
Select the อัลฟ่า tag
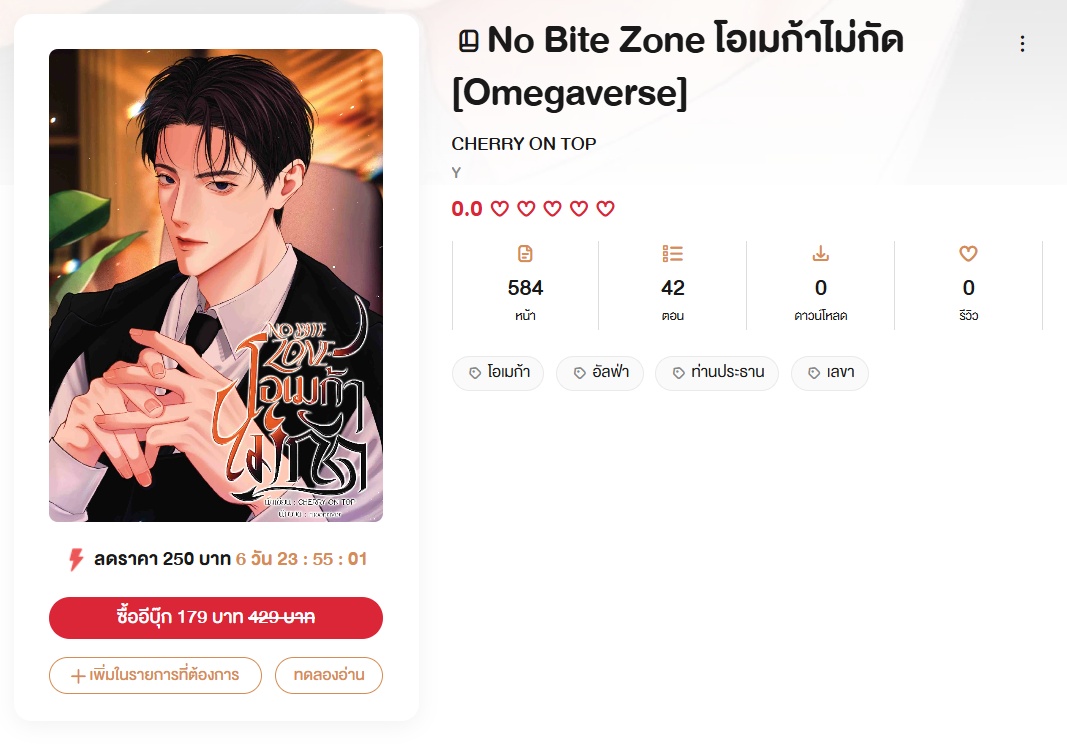[600, 373]
